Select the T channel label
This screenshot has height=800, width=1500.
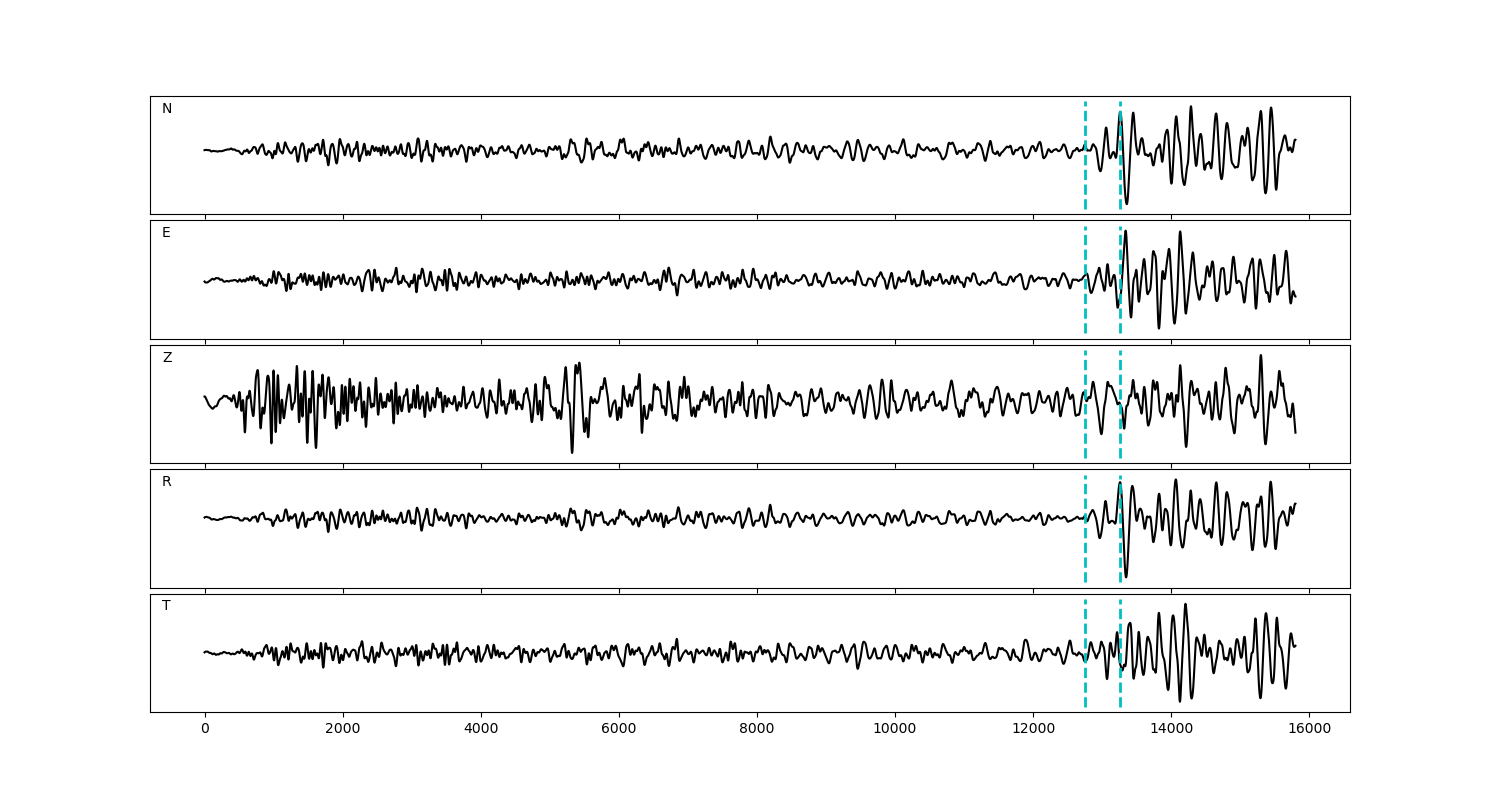coord(166,606)
